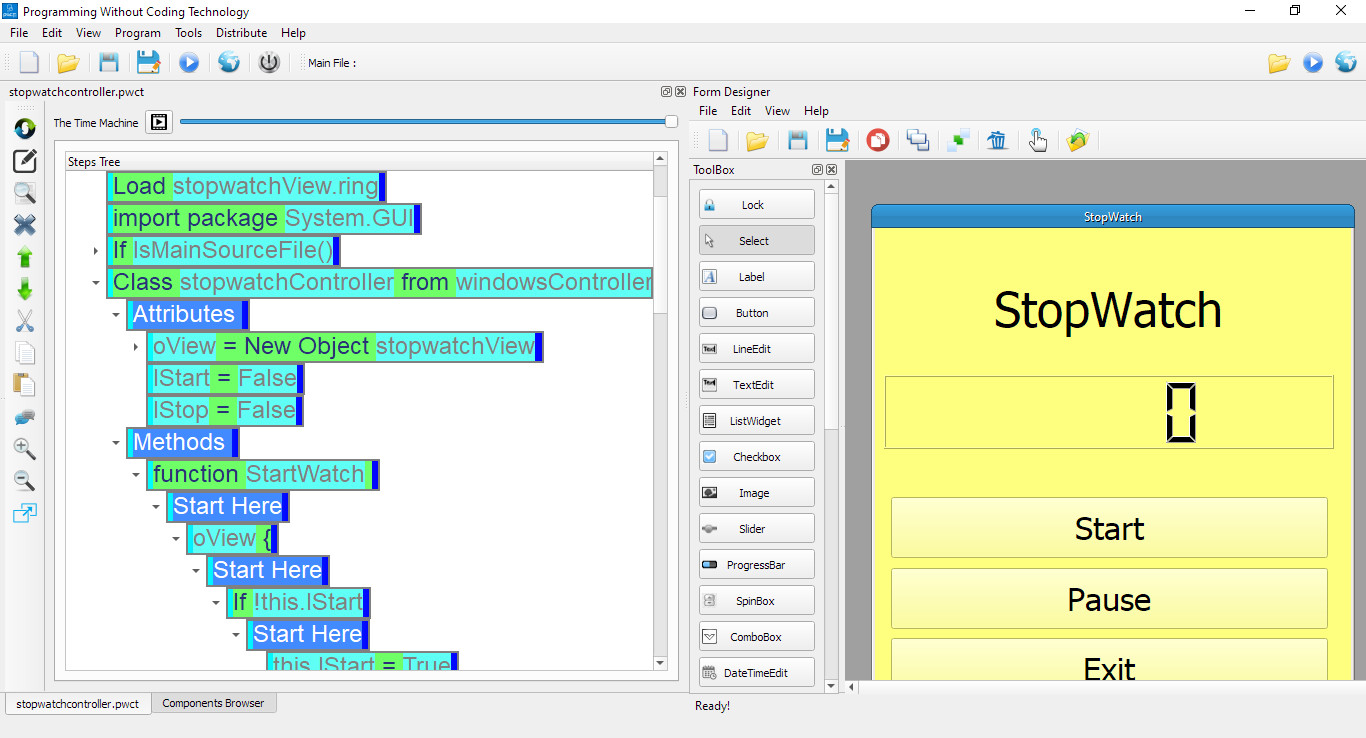Switch to the Components Browser tab
This screenshot has width=1366, height=738.
pos(213,703)
